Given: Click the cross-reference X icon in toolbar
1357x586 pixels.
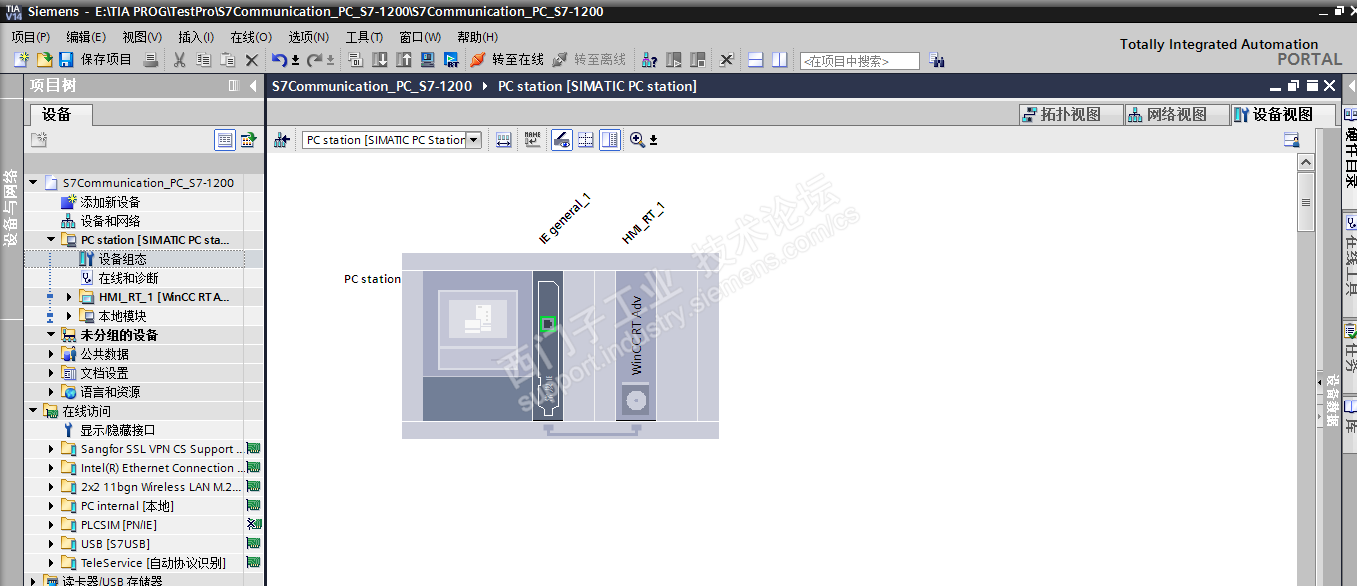Looking at the screenshot, I should (x=727, y=60).
